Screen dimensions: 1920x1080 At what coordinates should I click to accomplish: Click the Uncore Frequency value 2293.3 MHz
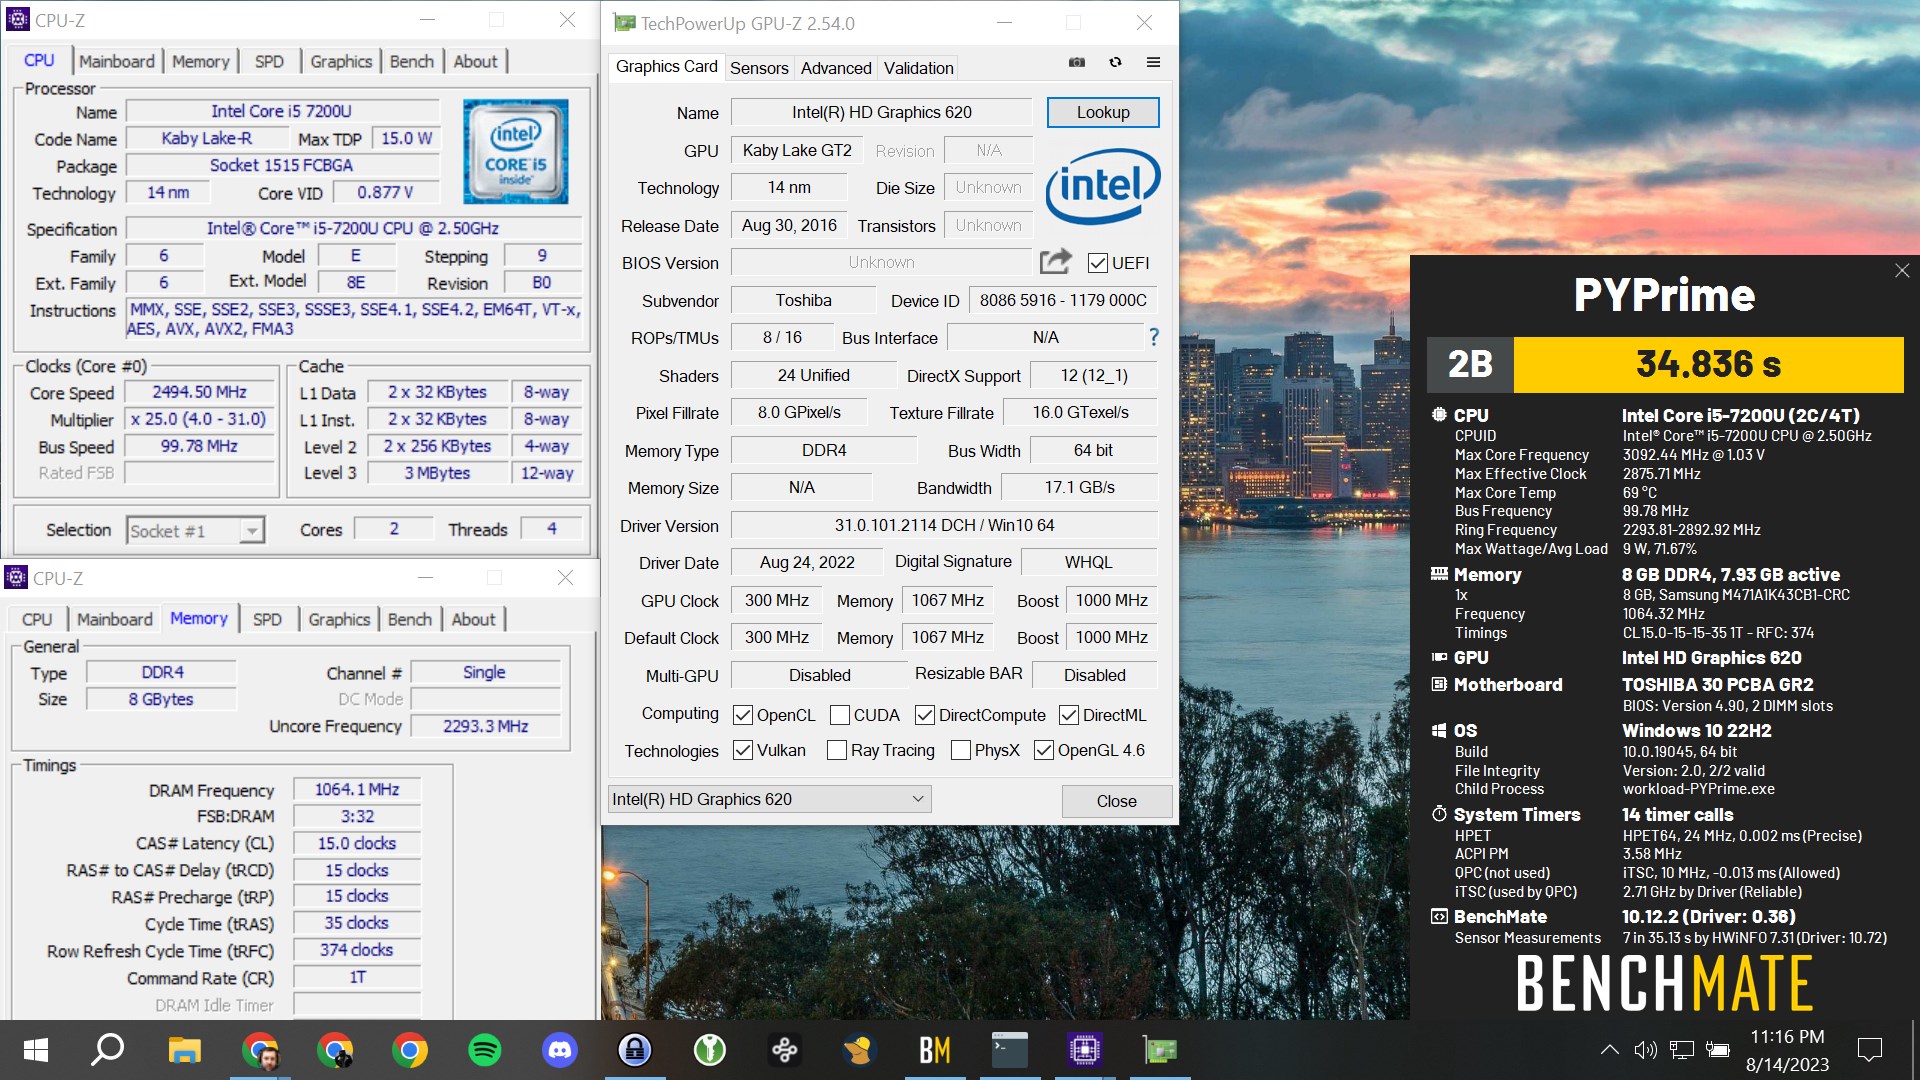[485, 726]
